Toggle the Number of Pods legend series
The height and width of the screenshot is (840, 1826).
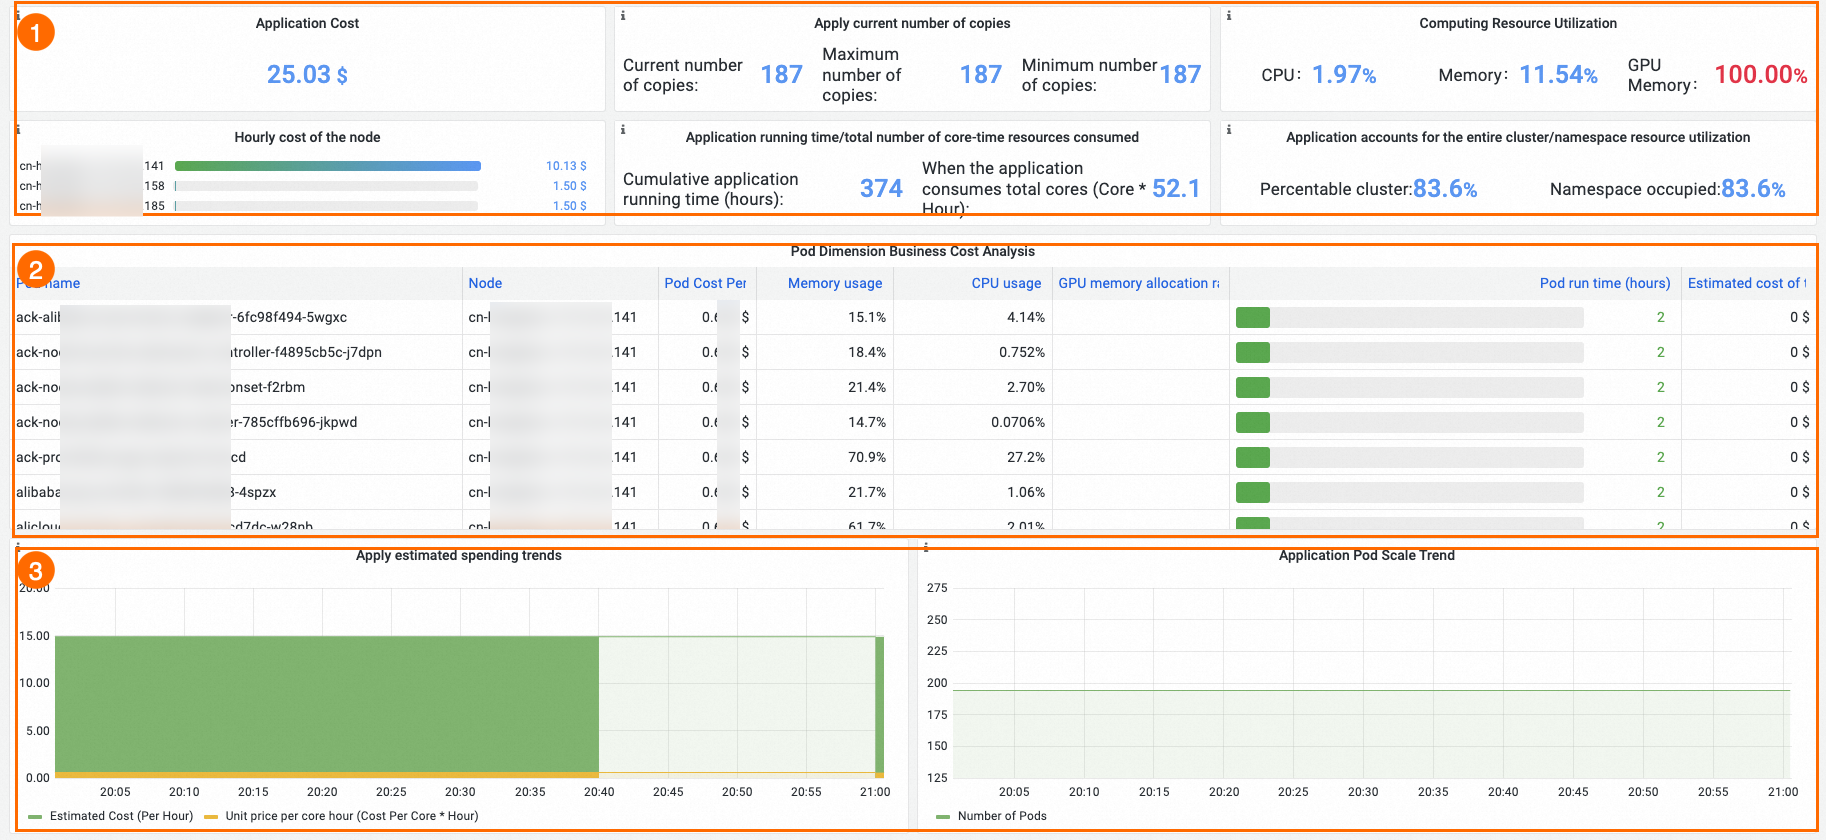(x=1002, y=816)
